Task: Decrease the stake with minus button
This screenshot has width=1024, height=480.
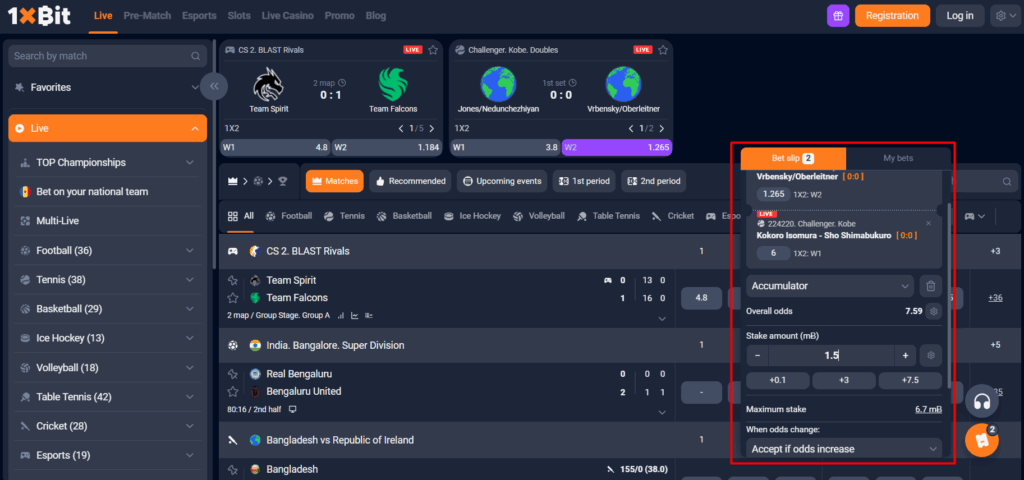Action: click(758, 356)
